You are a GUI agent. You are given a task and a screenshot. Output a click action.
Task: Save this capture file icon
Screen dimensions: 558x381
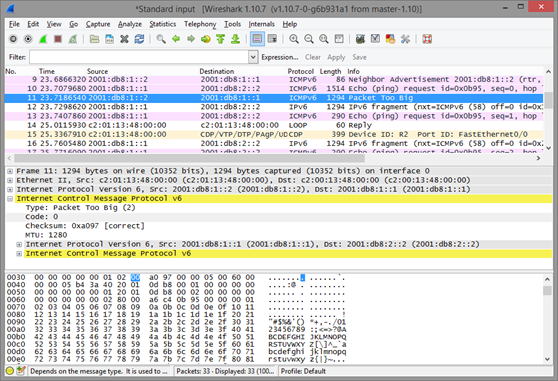[109, 39]
